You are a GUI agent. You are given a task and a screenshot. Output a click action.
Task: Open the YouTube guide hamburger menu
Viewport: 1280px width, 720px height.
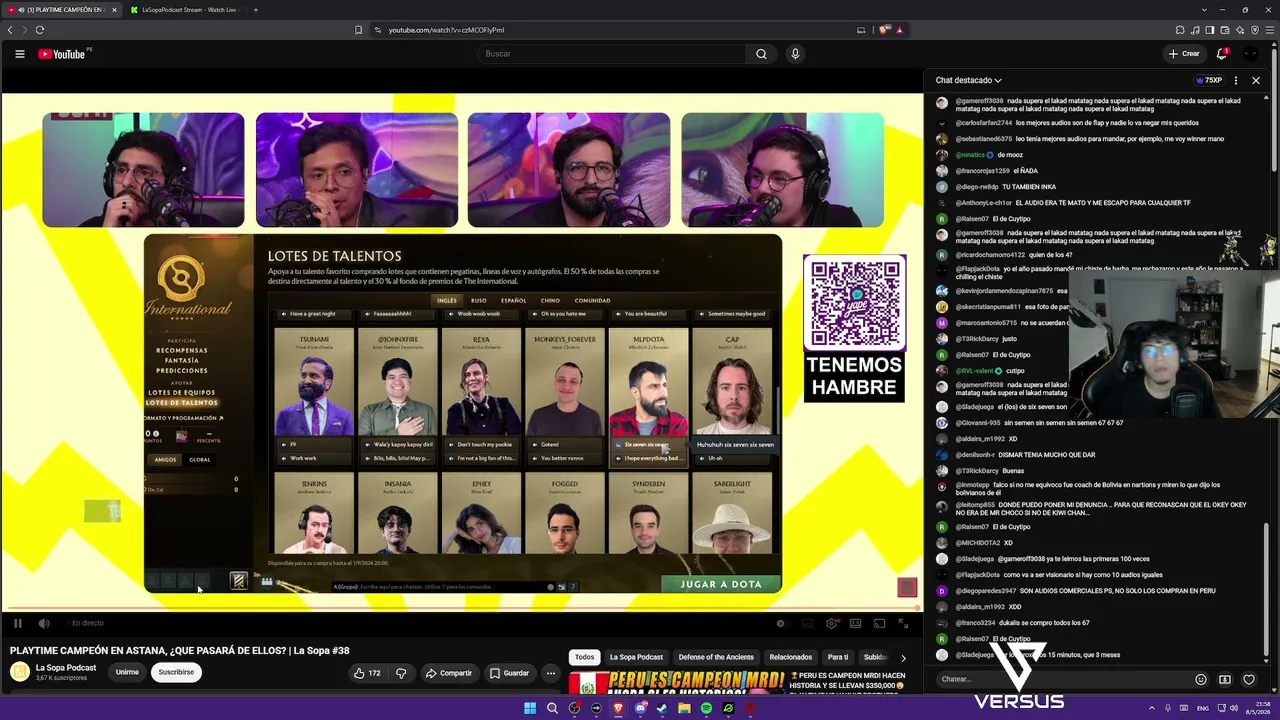pyautogui.click(x=19, y=54)
